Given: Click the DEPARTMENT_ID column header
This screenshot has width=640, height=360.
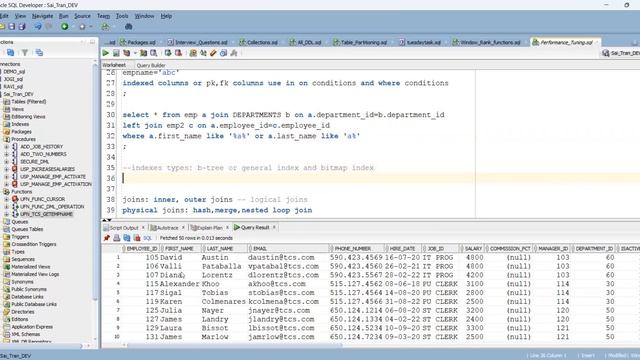Looking at the screenshot, I should (594, 249).
